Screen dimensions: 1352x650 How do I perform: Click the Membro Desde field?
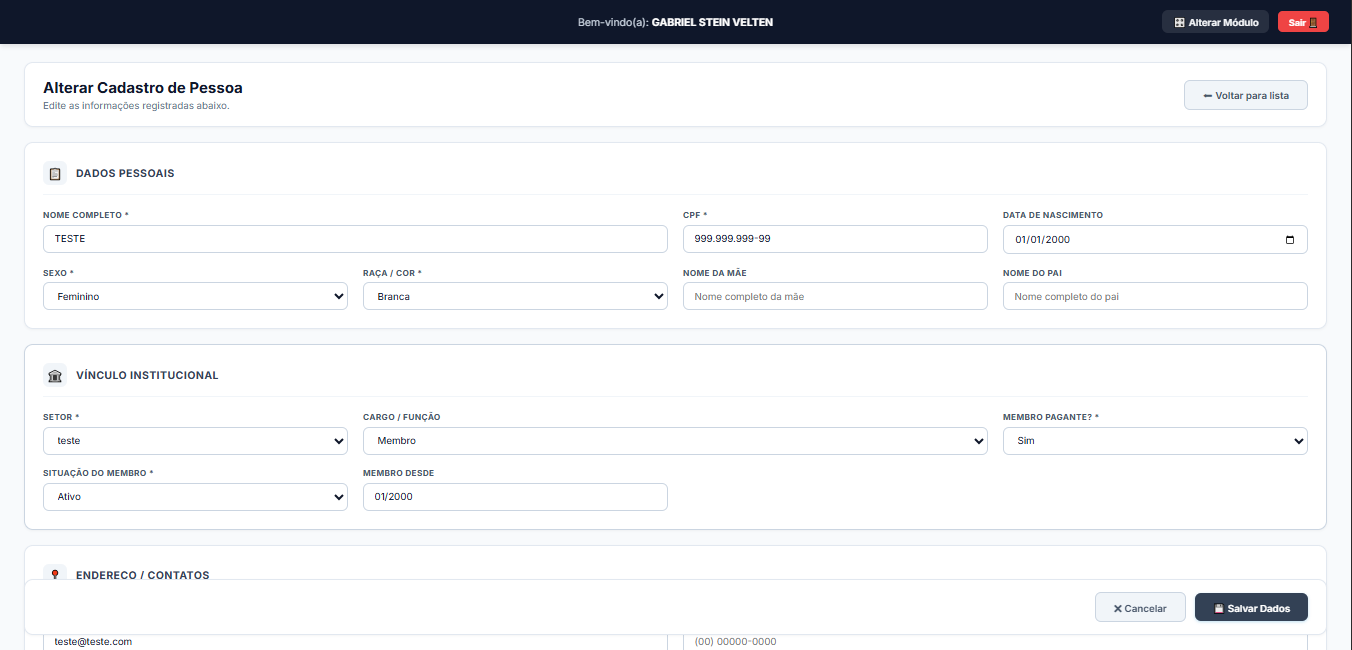click(x=515, y=497)
